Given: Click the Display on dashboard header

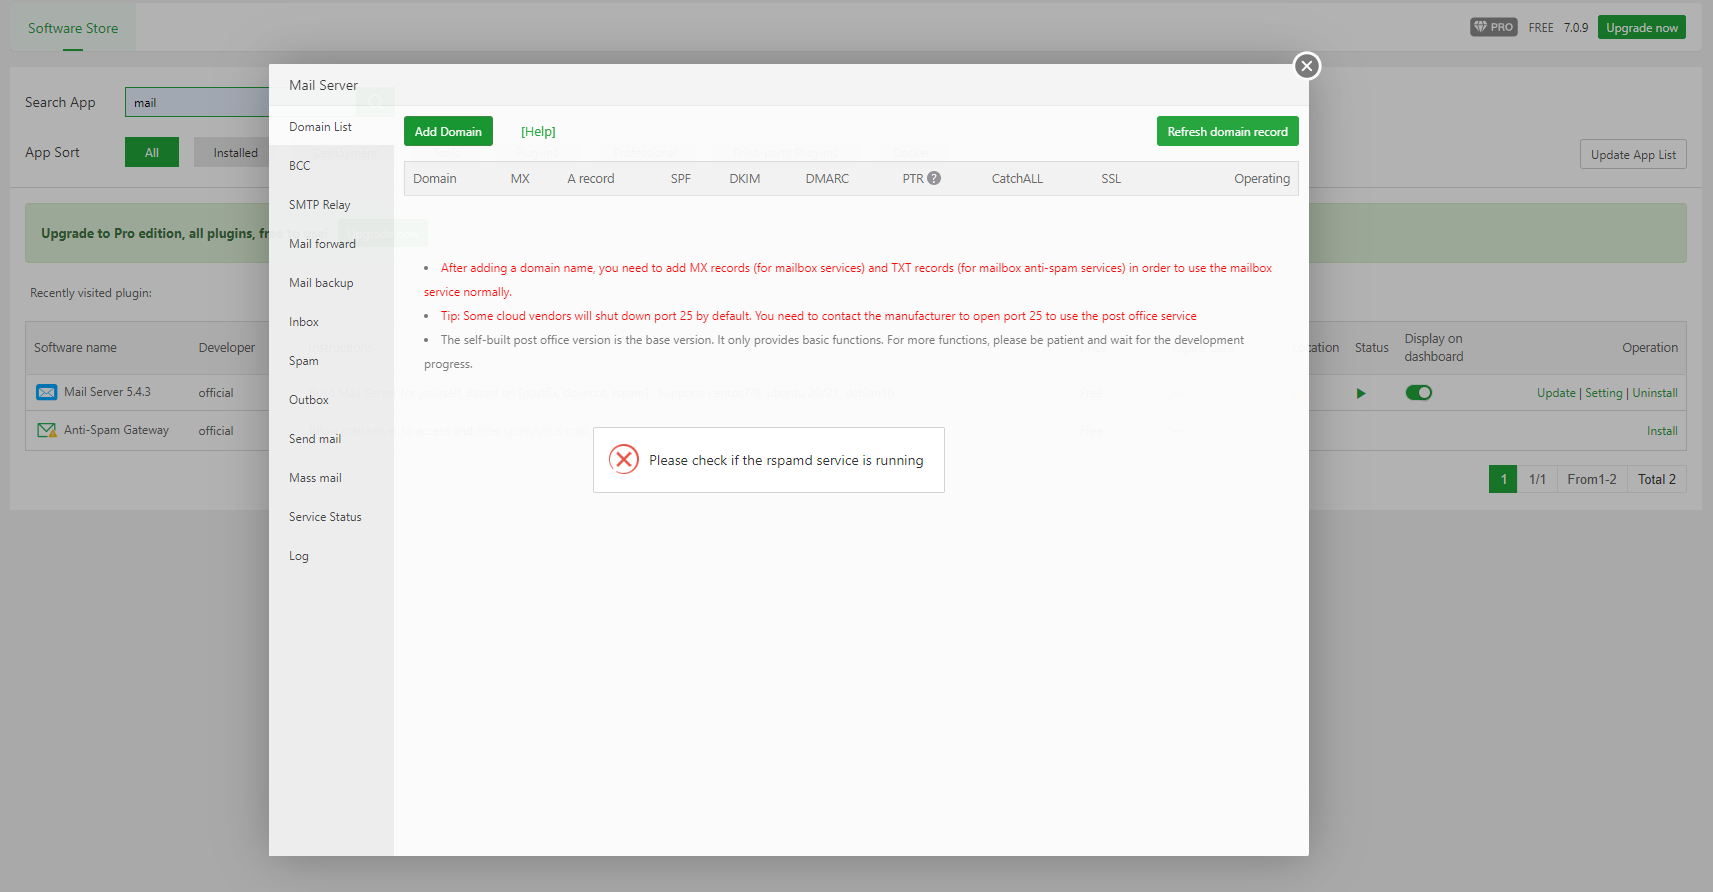Looking at the screenshot, I should [1433, 347].
